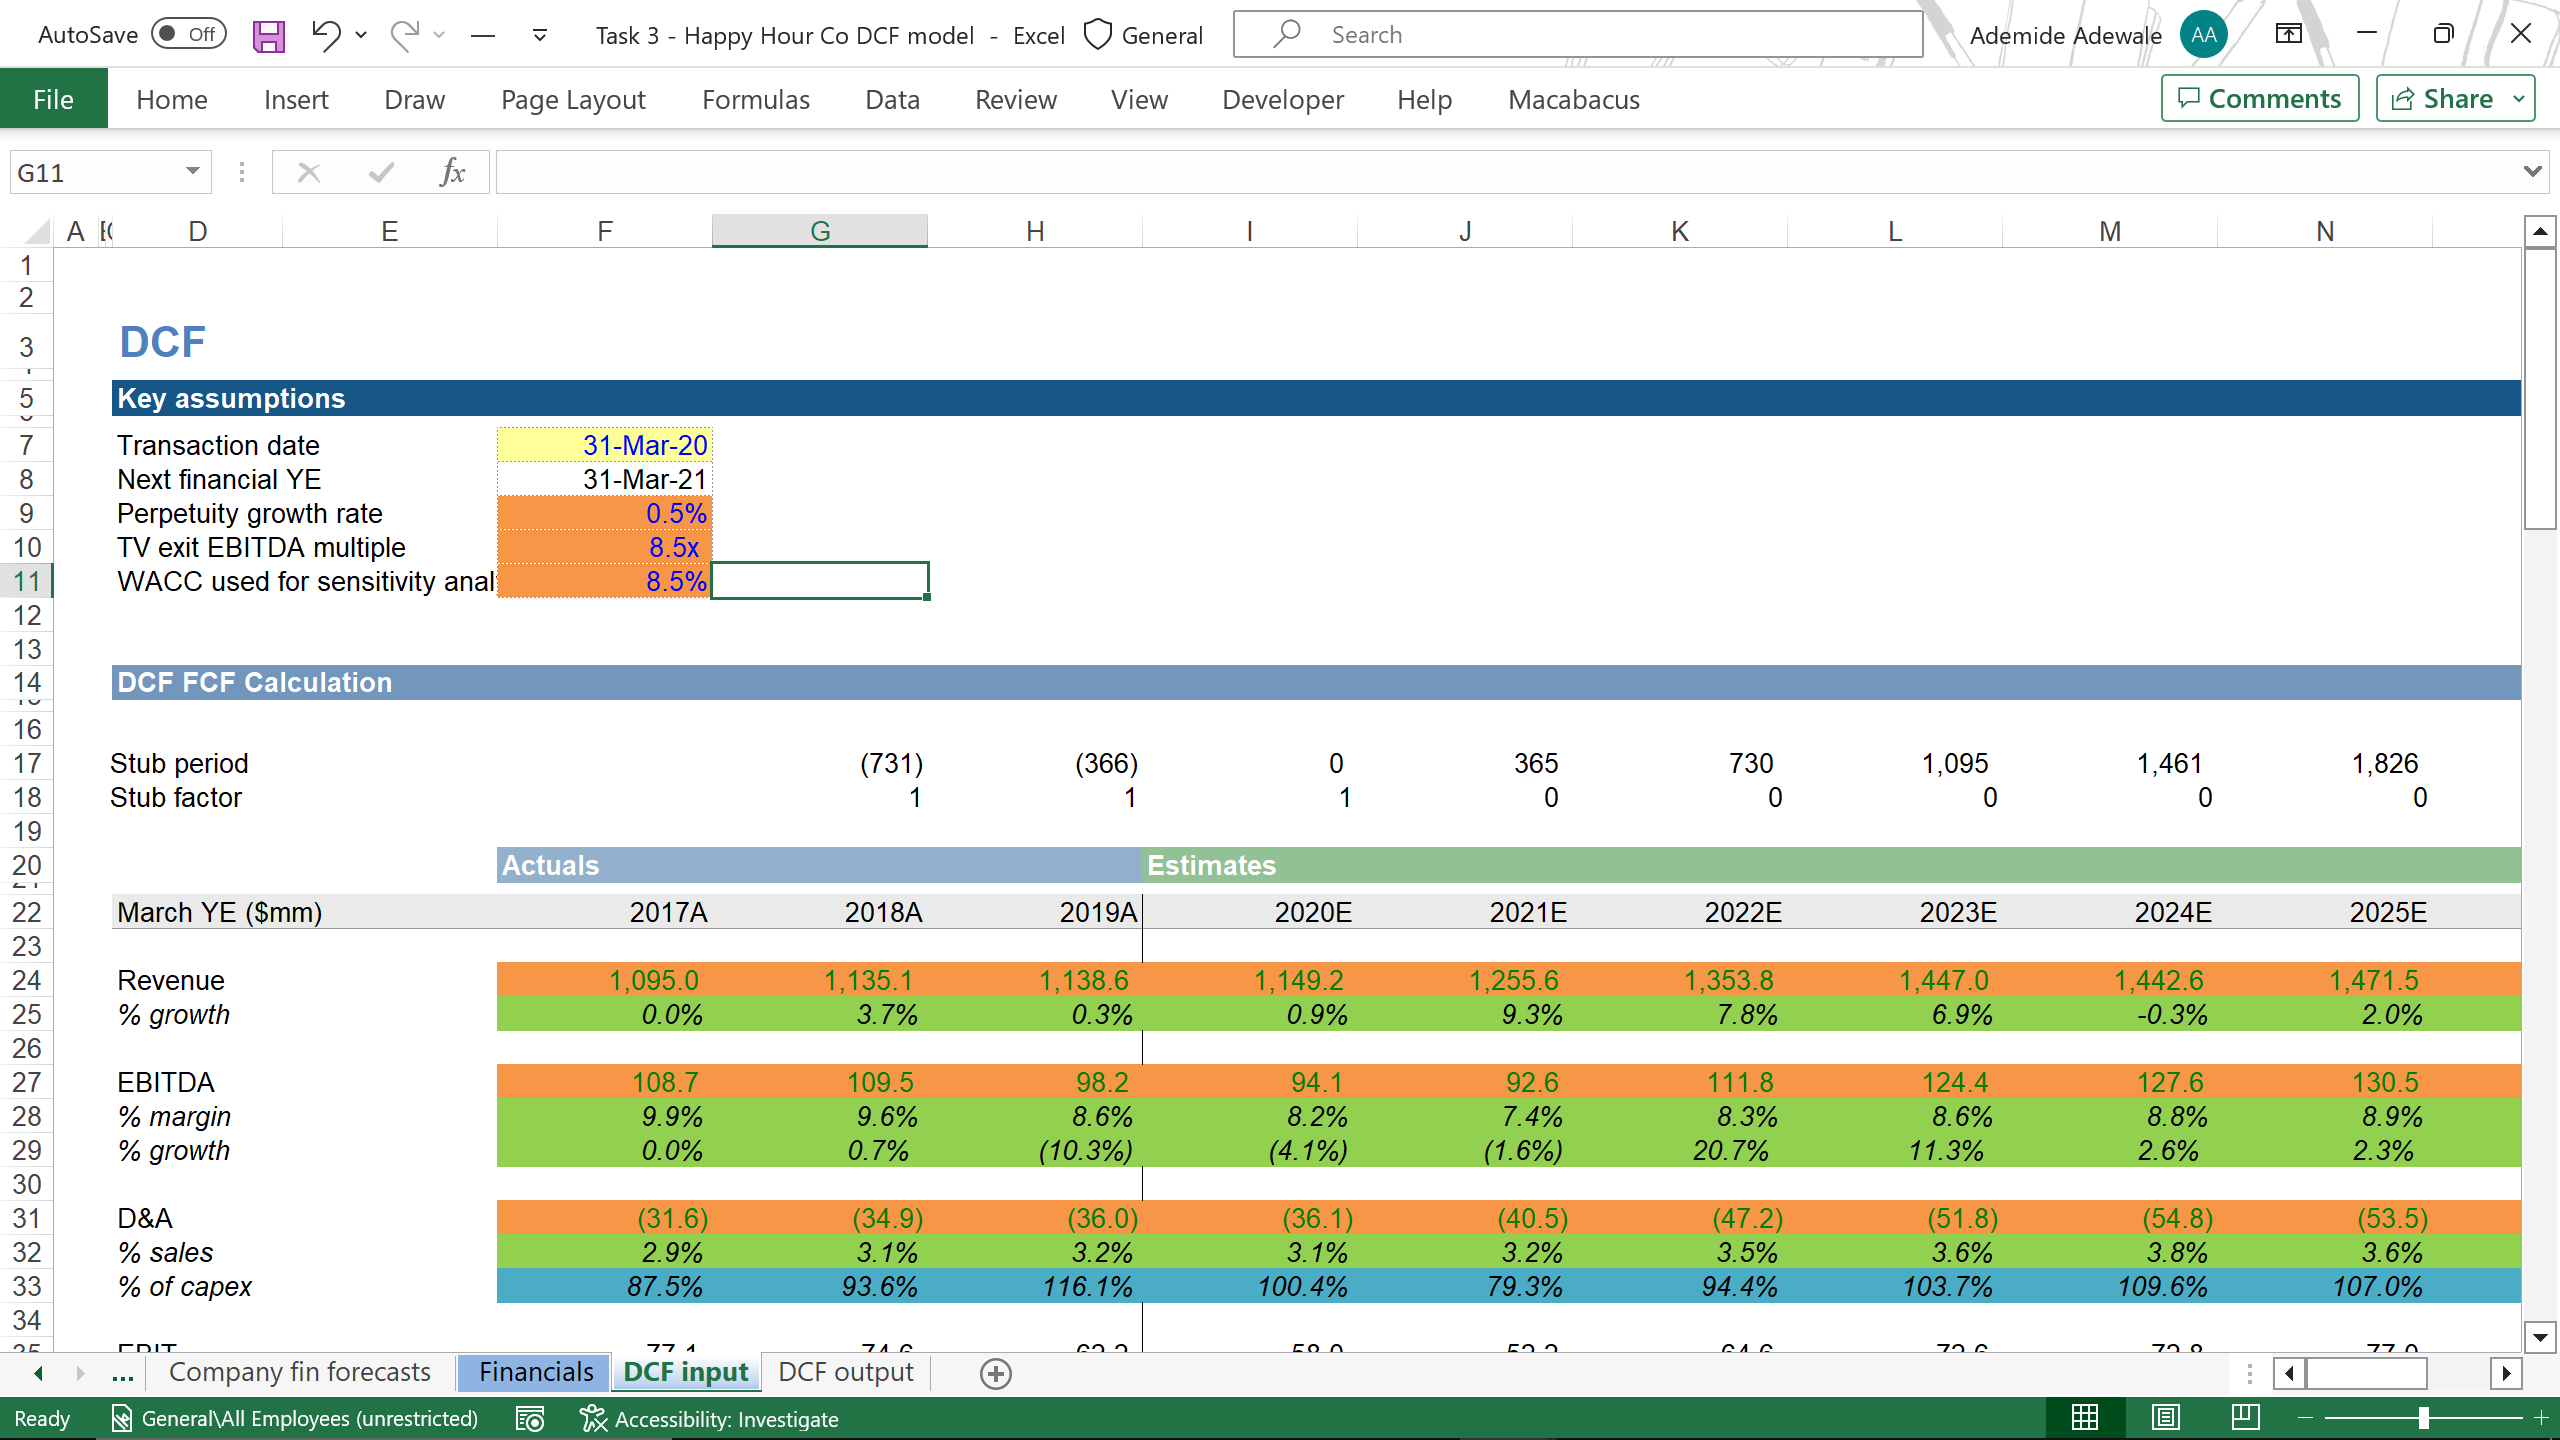The width and height of the screenshot is (2560, 1440).
Task: Switch to DCF output sheet tab
Action: [845, 1372]
